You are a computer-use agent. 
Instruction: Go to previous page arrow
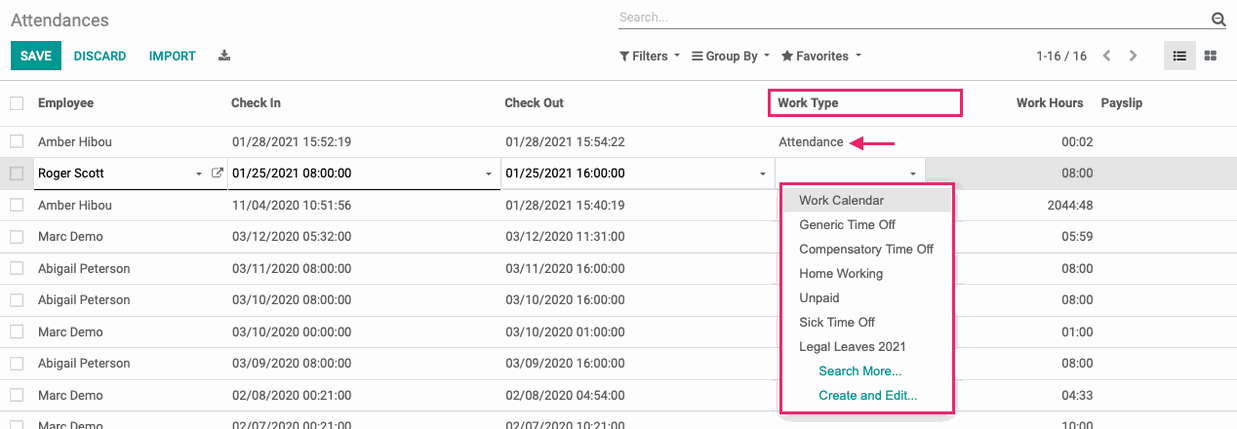coord(1107,56)
